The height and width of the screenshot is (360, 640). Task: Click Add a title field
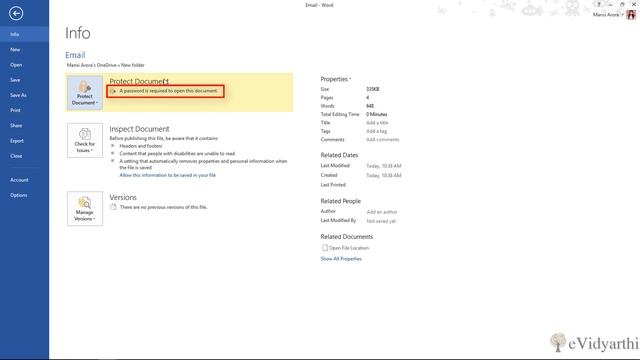point(377,123)
